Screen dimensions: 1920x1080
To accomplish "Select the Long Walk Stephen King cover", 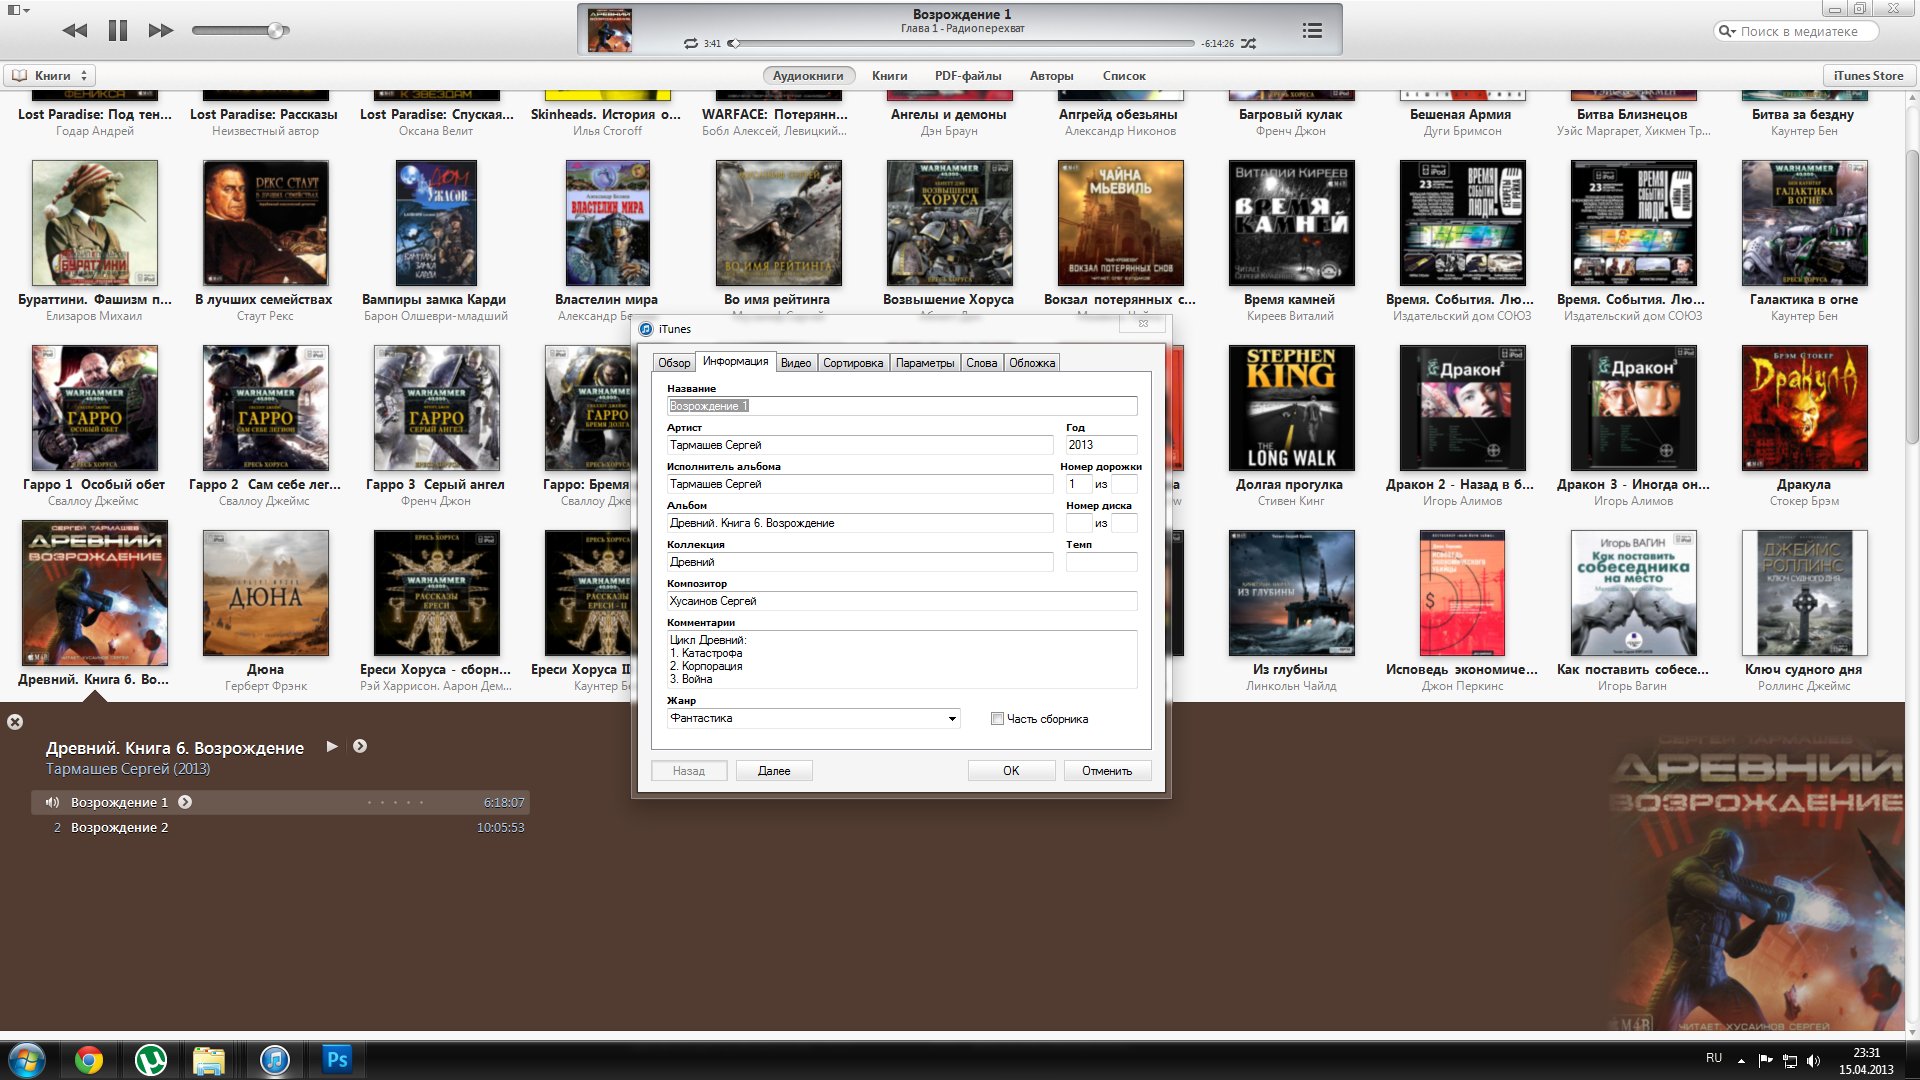I will pos(1291,408).
